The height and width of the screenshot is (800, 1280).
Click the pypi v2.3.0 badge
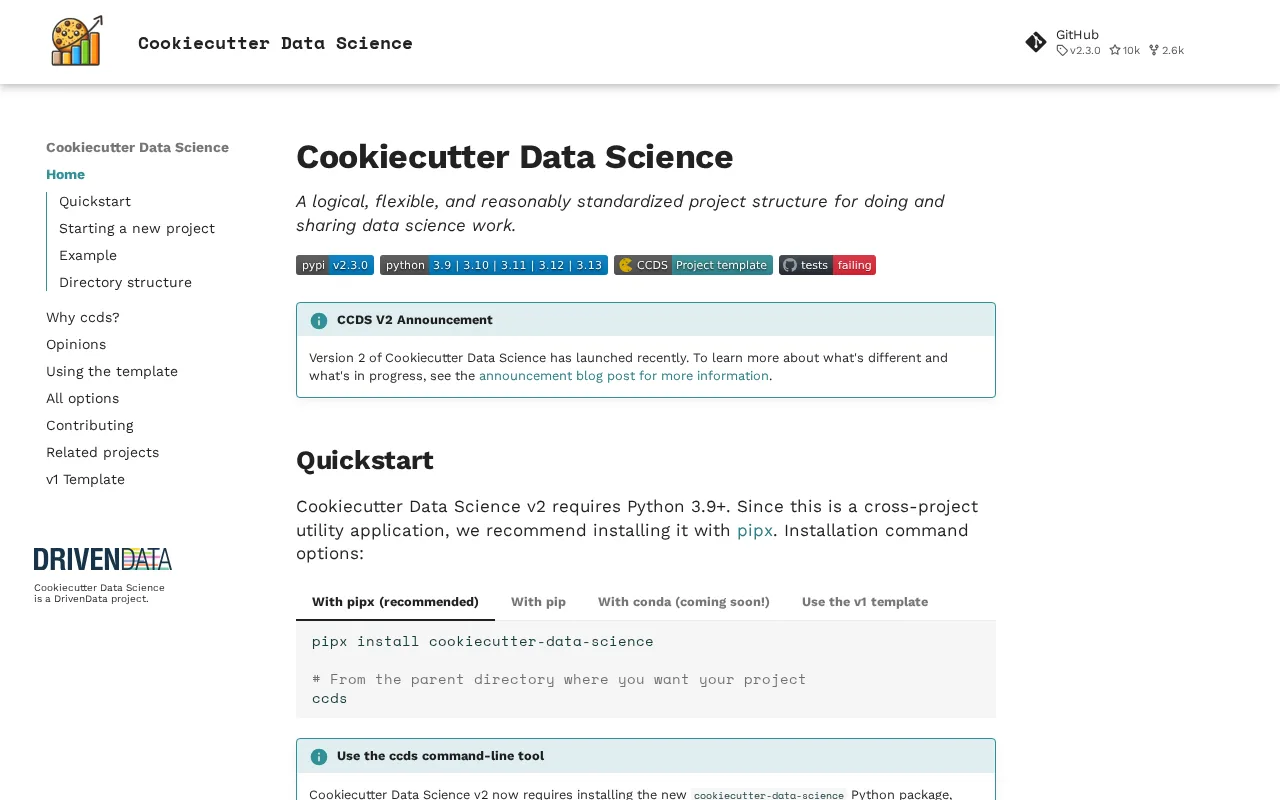[x=335, y=265]
